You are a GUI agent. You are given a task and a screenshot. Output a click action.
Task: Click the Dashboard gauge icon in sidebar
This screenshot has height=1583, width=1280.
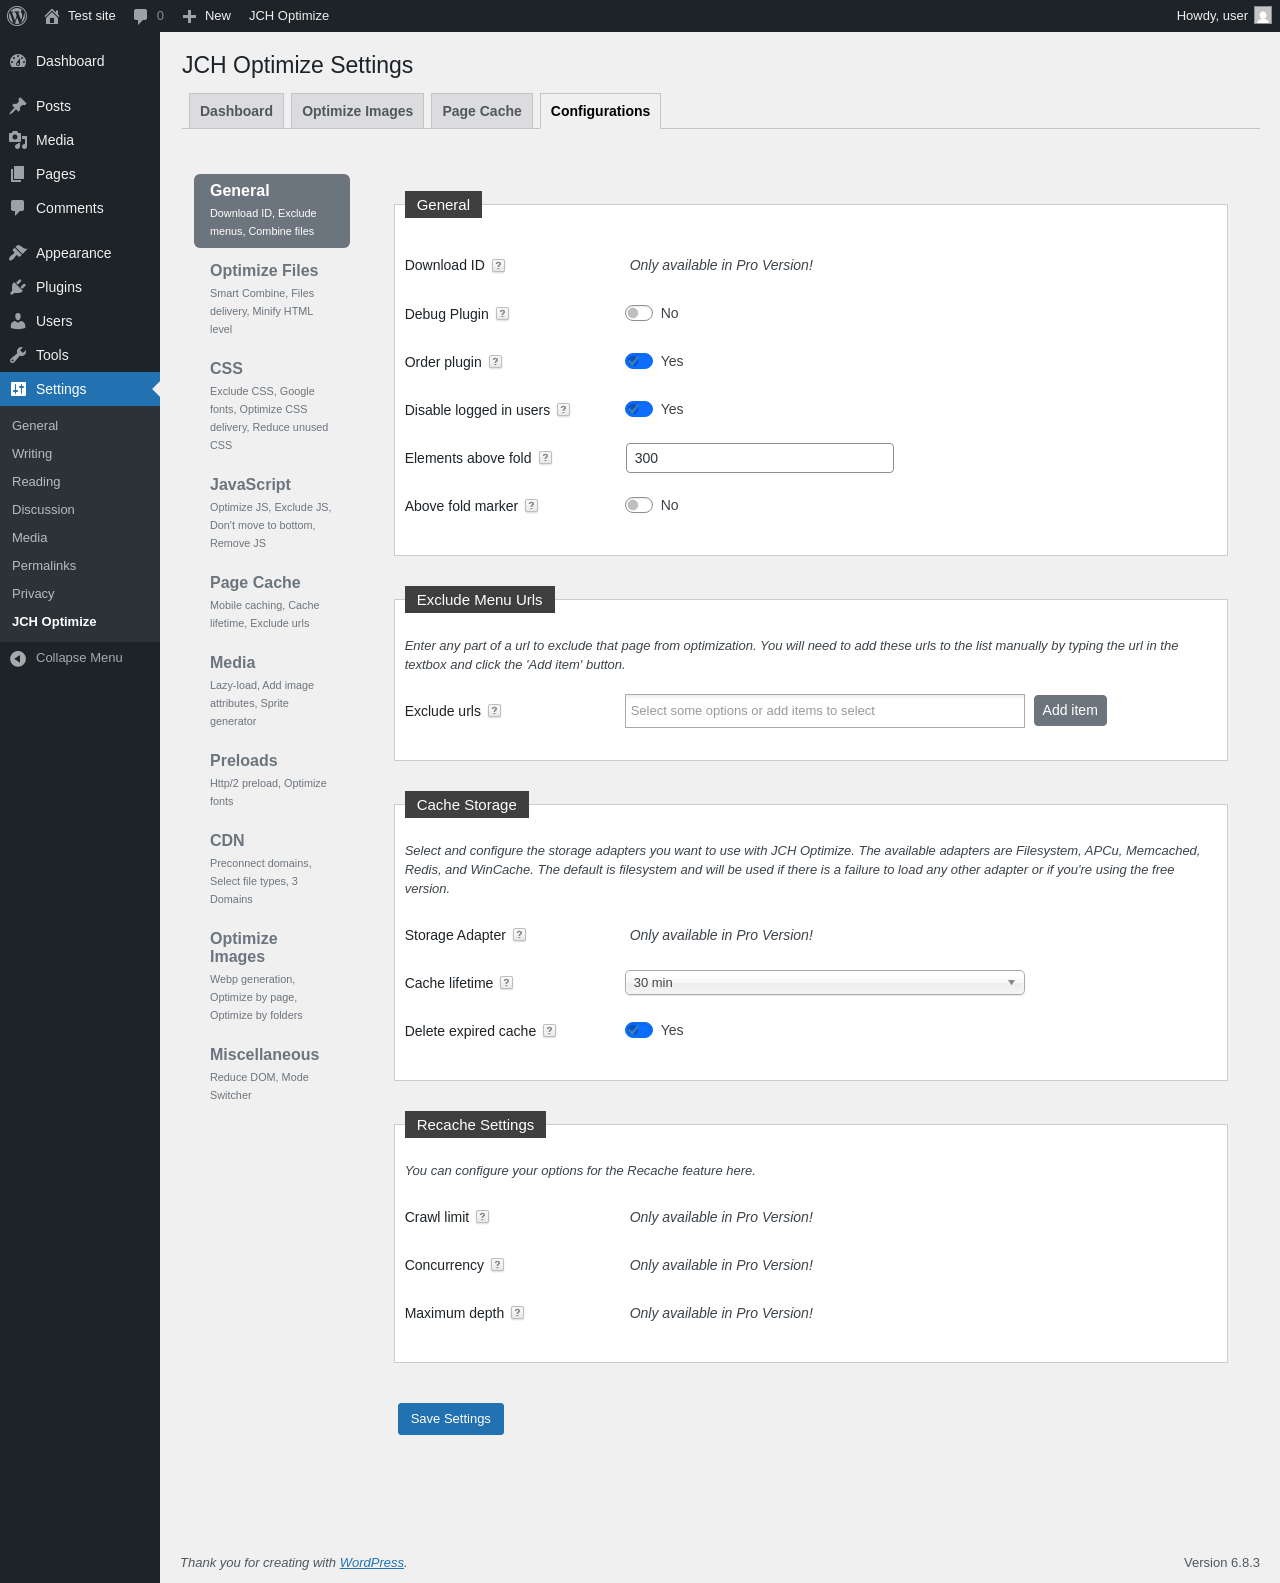[x=18, y=61]
